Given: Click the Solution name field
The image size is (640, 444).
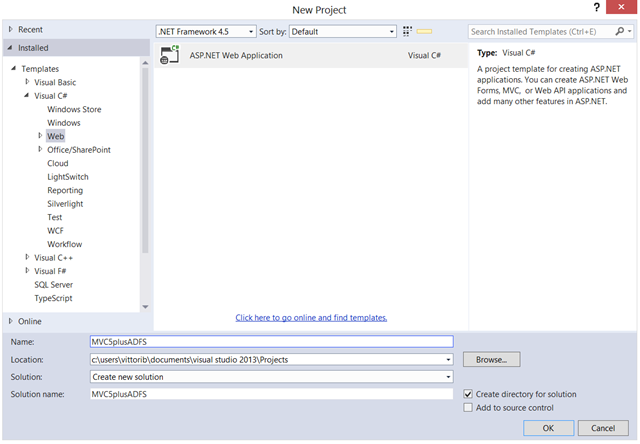Looking at the screenshot, I should (271, 394).
